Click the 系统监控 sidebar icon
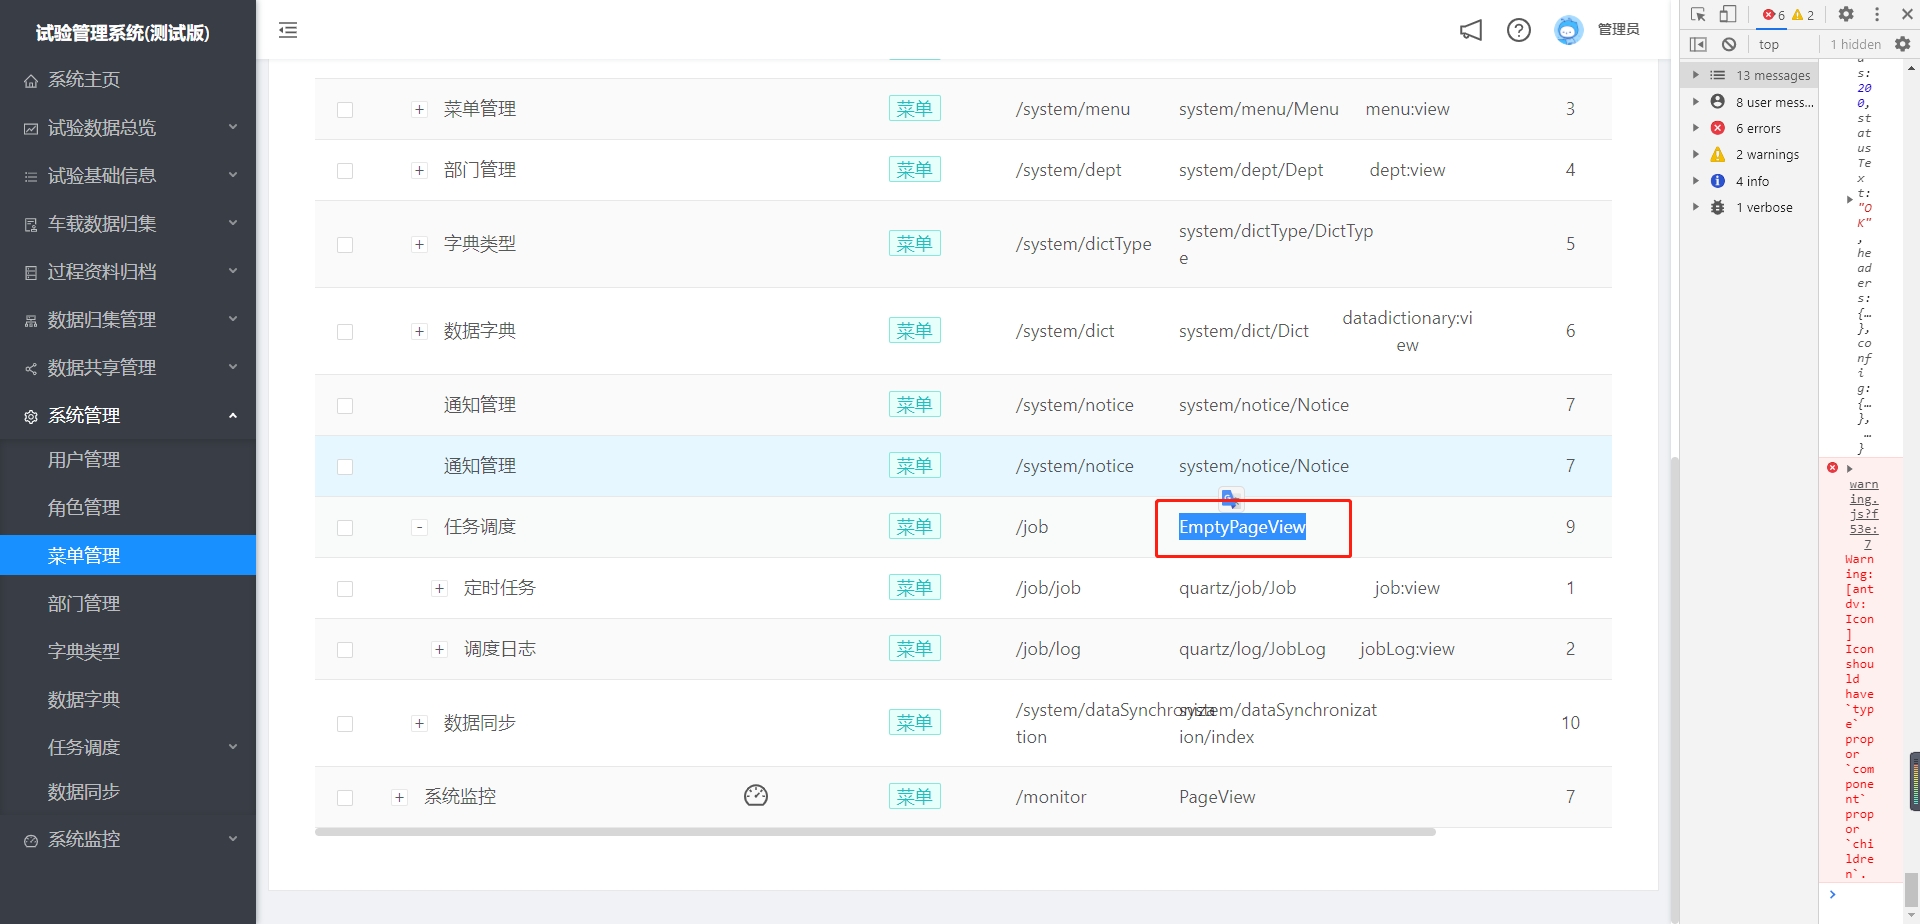This screenshot has width=1920, height=924. point(31,841)
